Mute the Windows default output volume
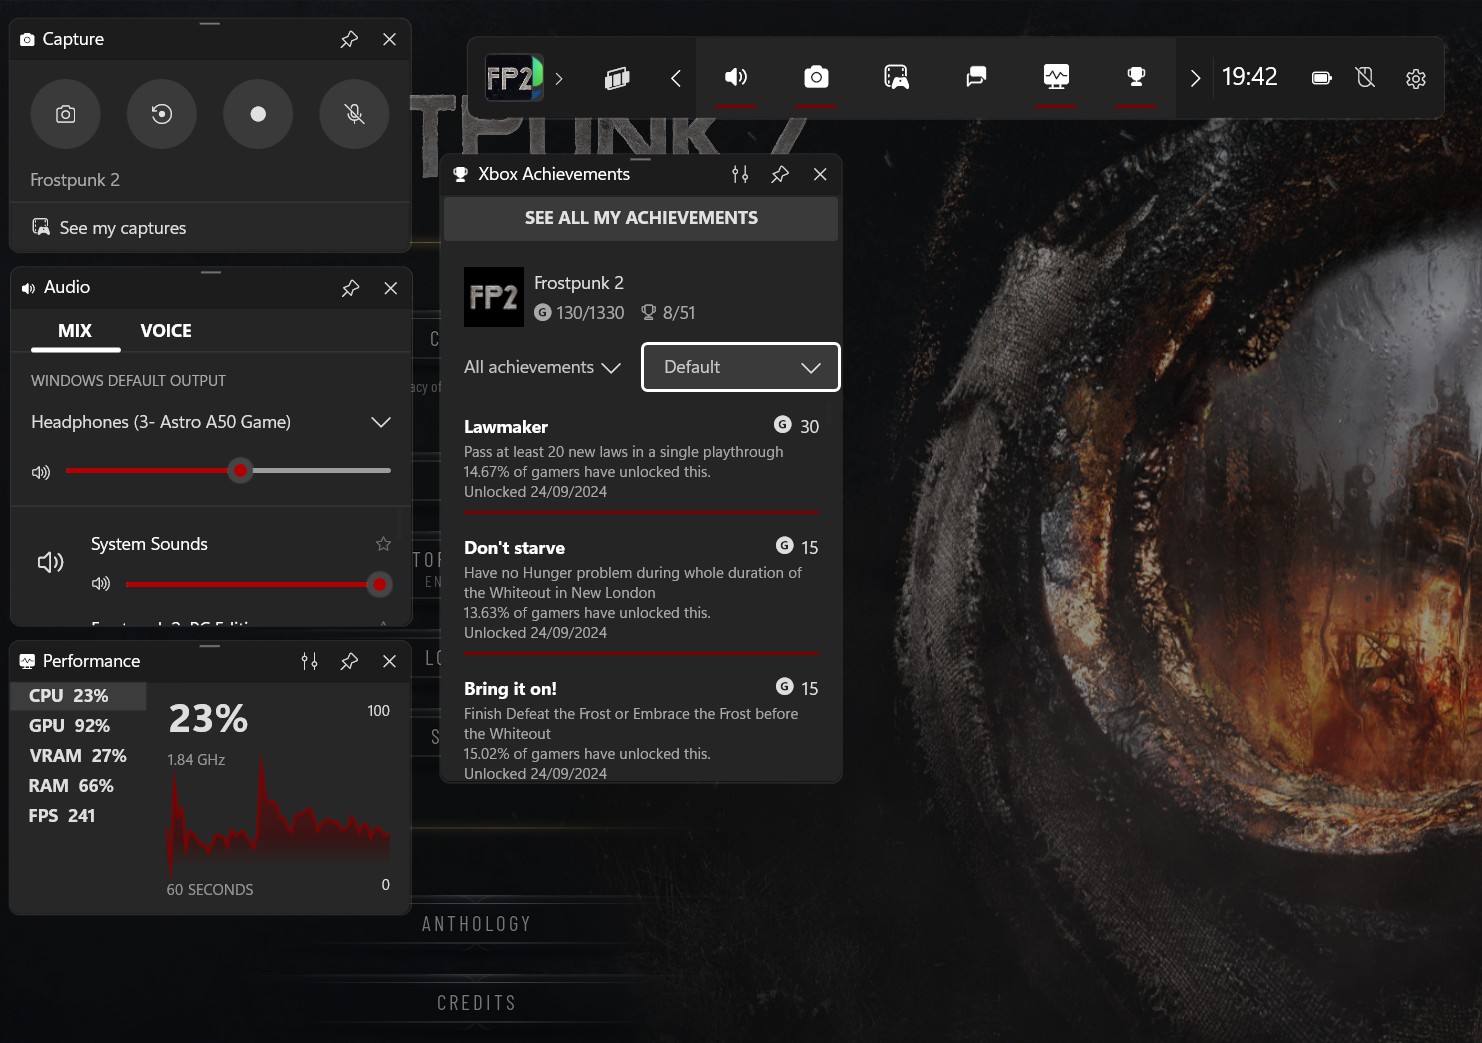The image size is (1482, 1043). tap(41, 472)
